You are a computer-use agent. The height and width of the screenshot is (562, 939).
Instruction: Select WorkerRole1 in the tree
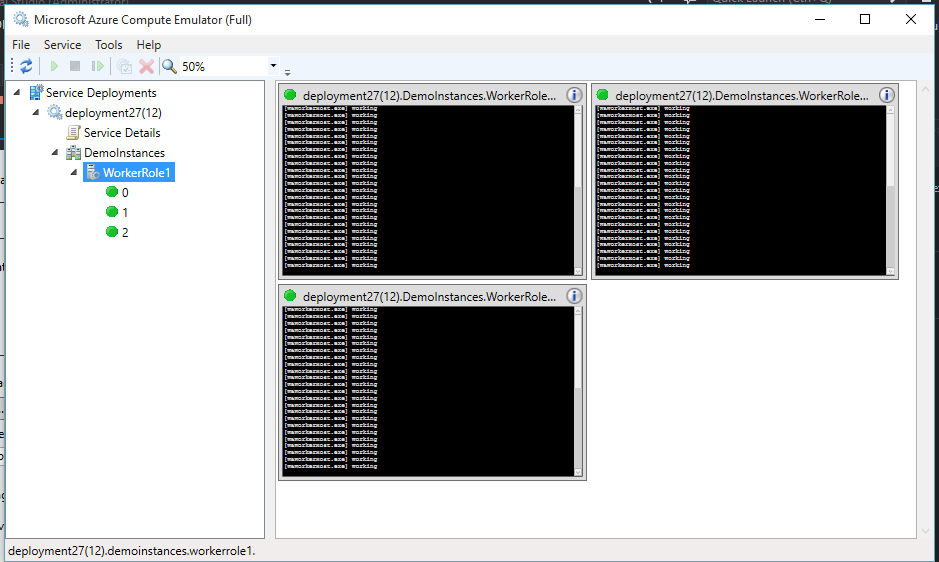[137, 173]
